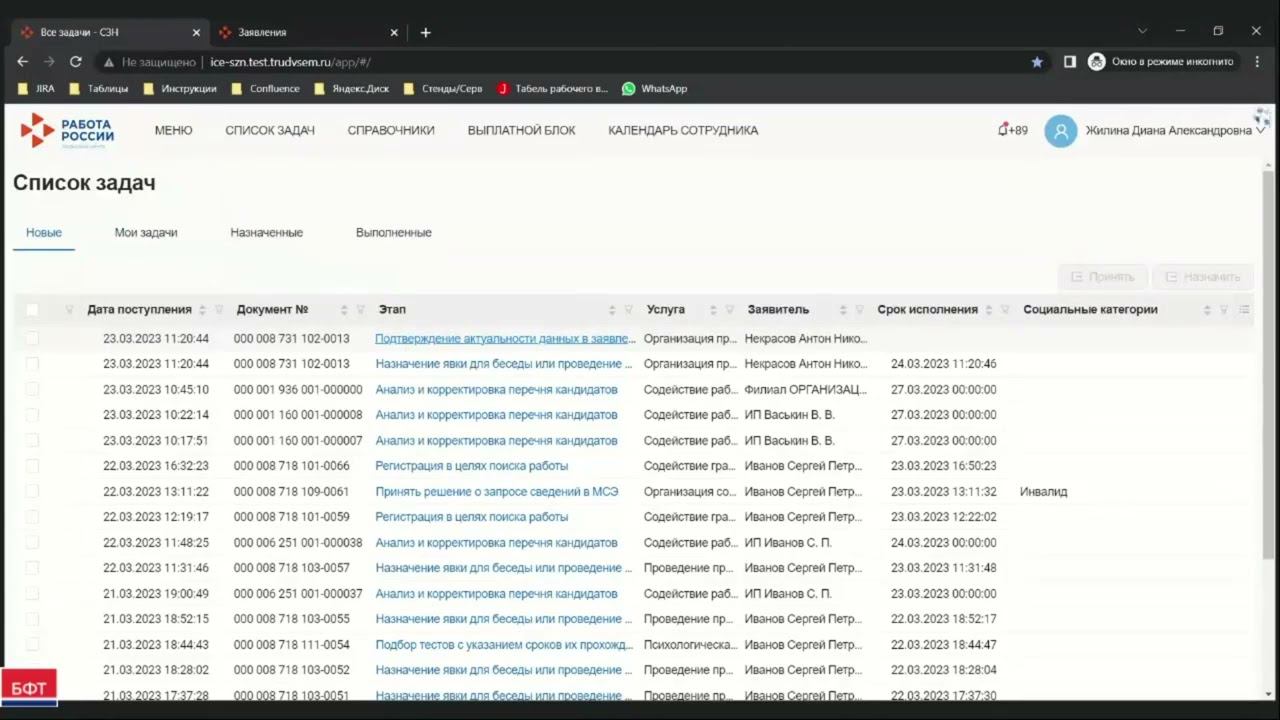Screen dimensions: 1280x720
Task: Click the browser address bar URL
Action: pyautogui.click(x=290, y=62)
